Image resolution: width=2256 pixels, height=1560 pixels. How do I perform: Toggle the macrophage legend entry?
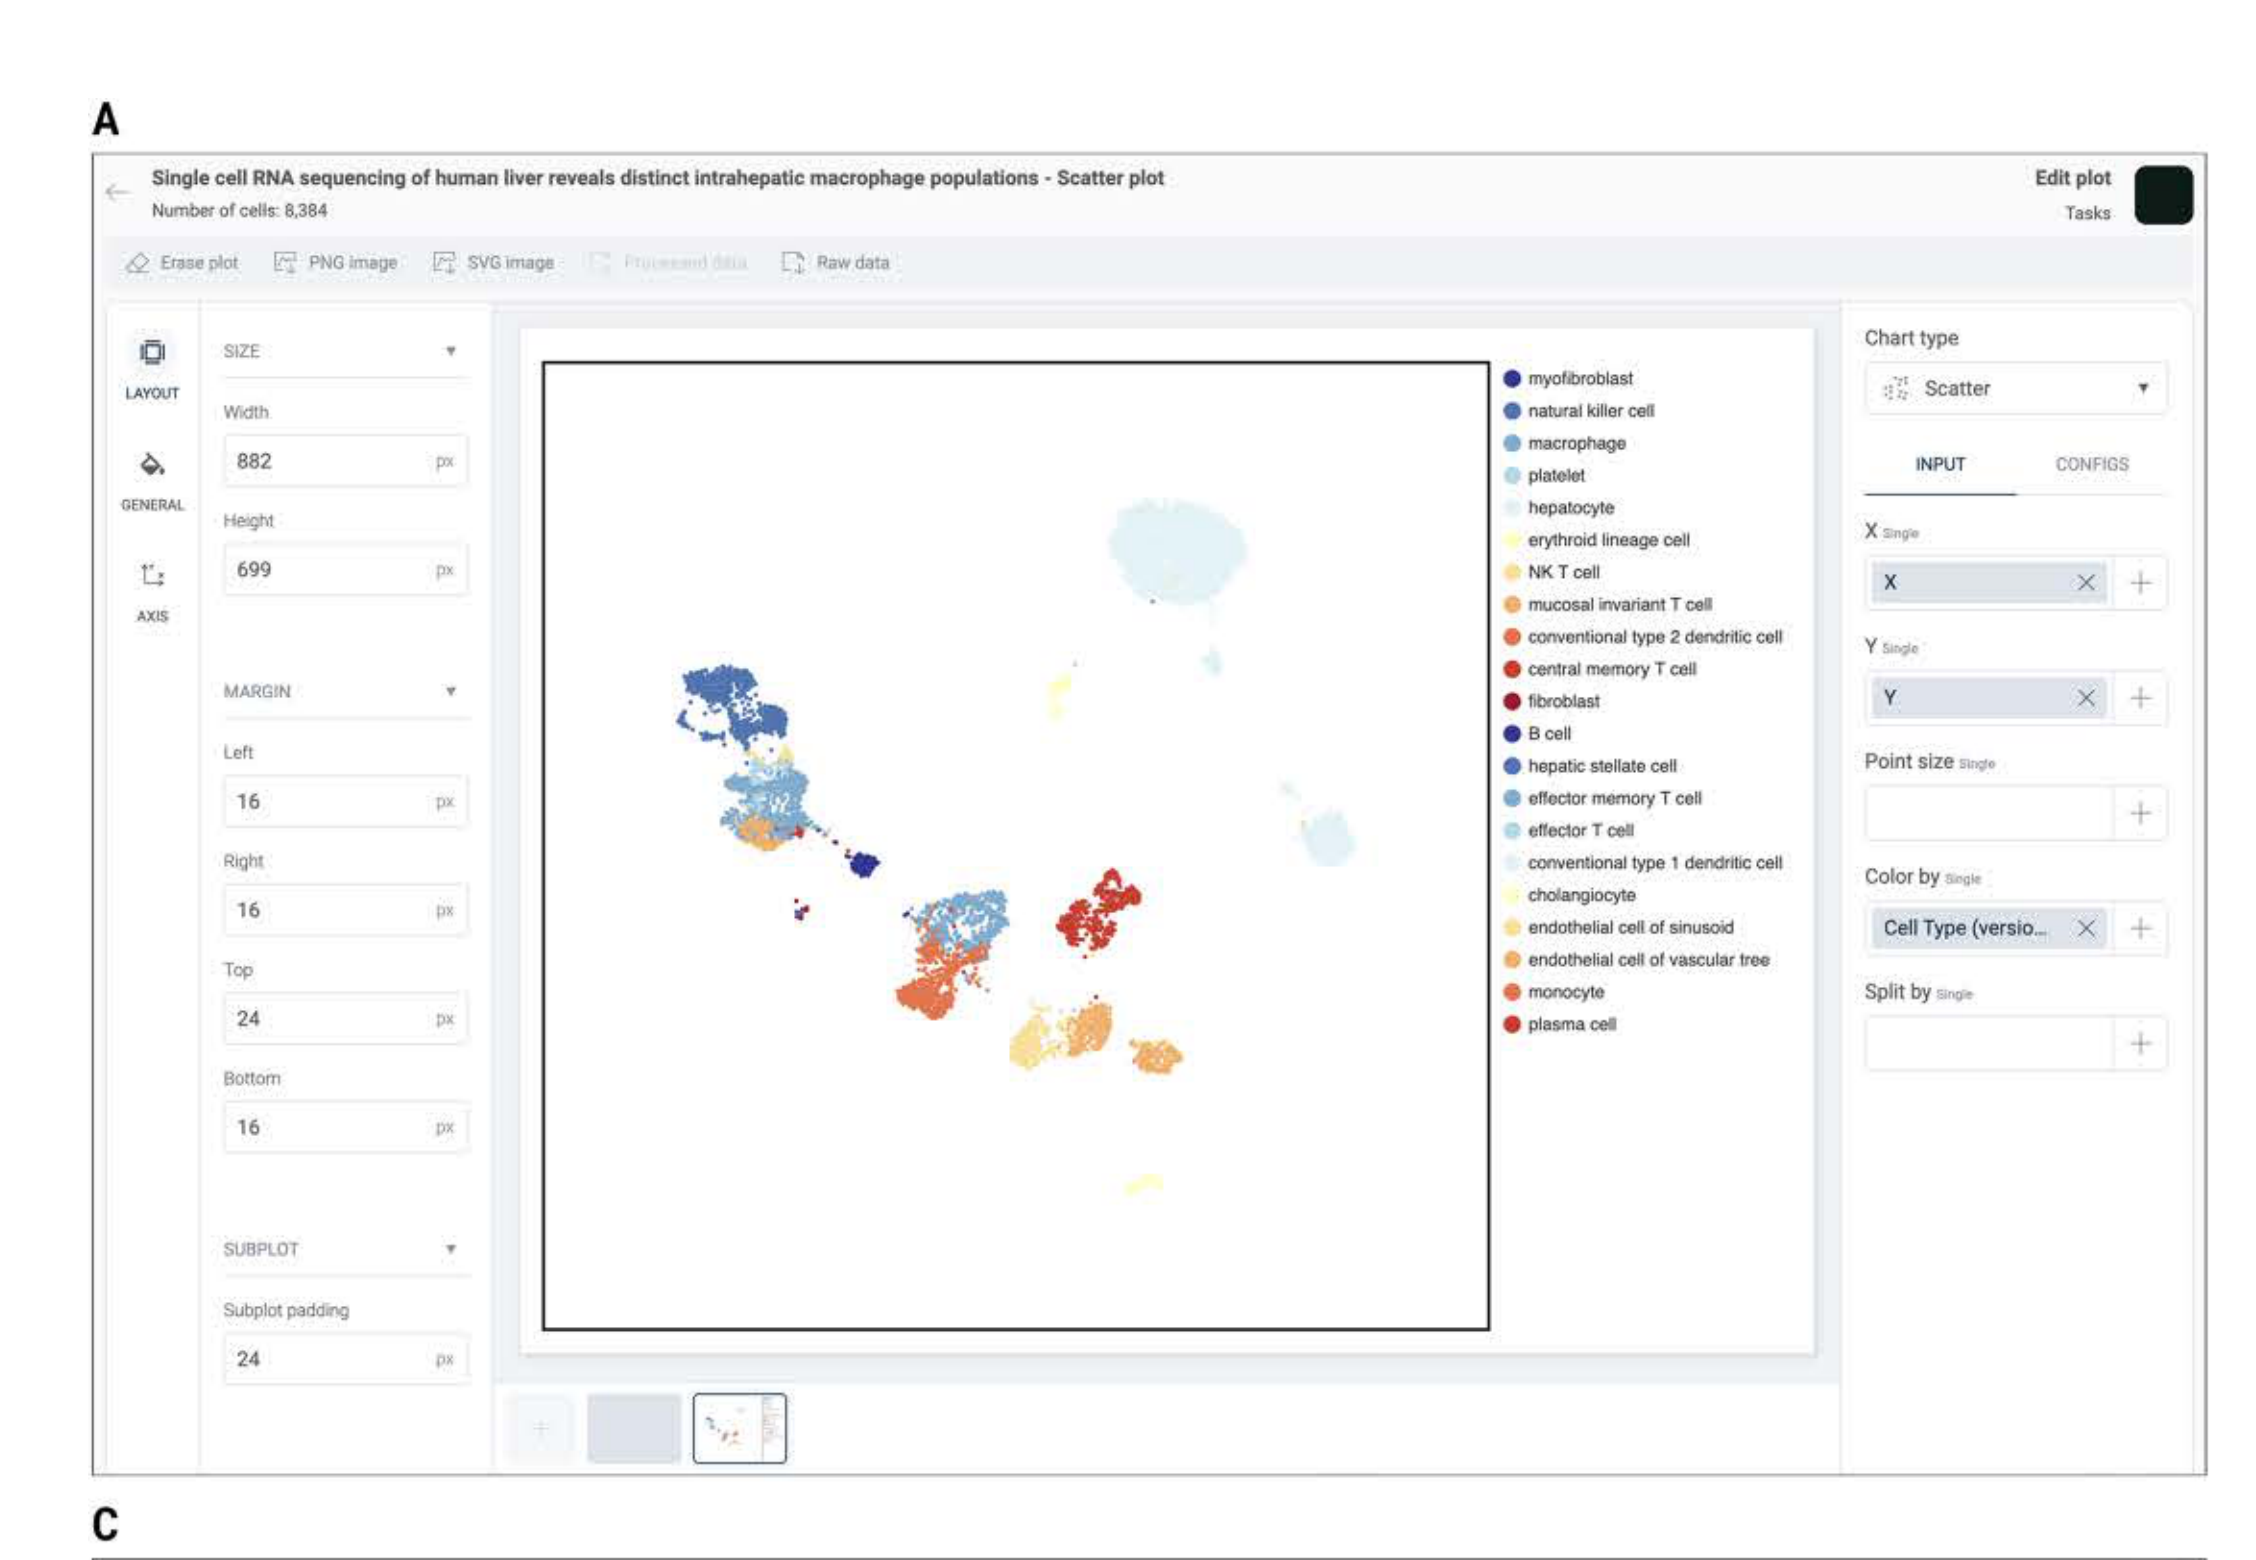click(x=1576, y=443)
